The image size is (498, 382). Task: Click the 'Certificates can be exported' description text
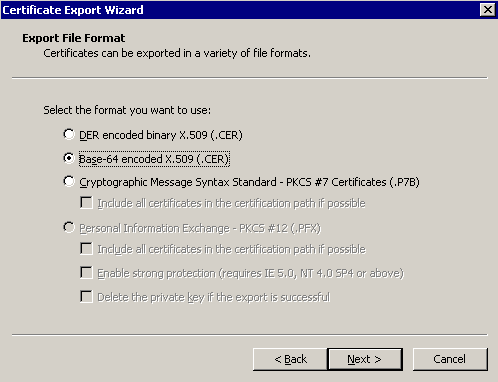click(x=177, y=53)
